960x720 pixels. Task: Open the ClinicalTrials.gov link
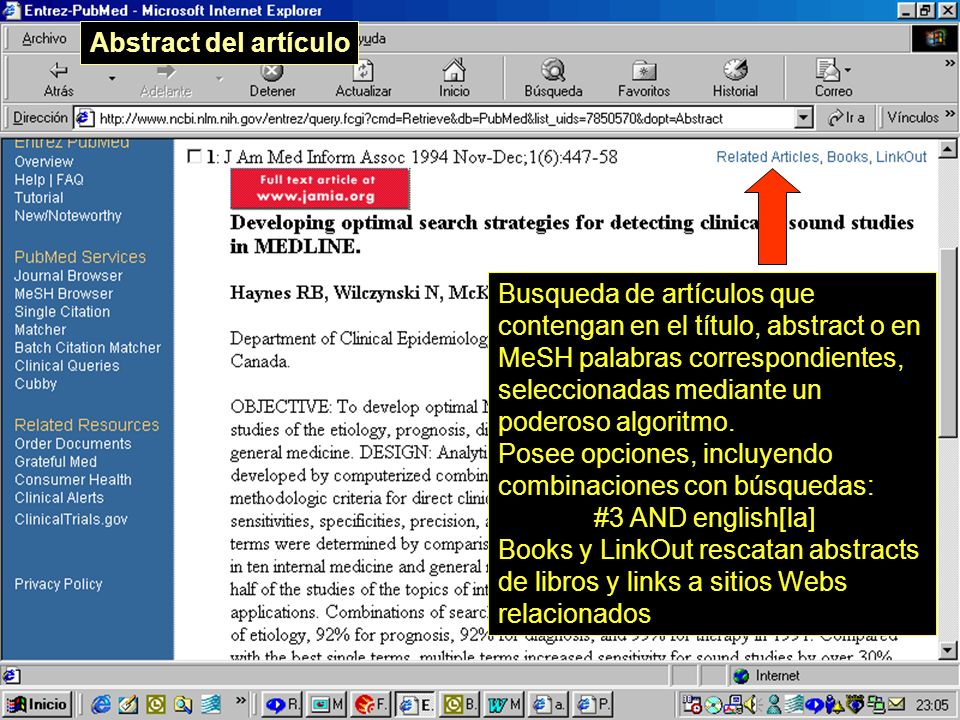71,519
